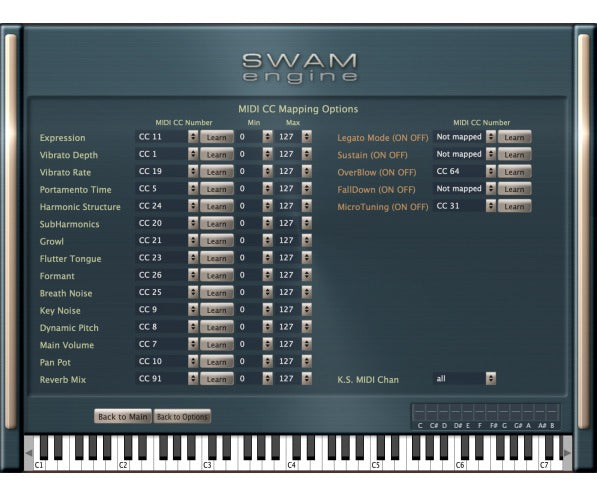
Task: Select the Flutter Tongue CC 23 field
Action: 162,258
